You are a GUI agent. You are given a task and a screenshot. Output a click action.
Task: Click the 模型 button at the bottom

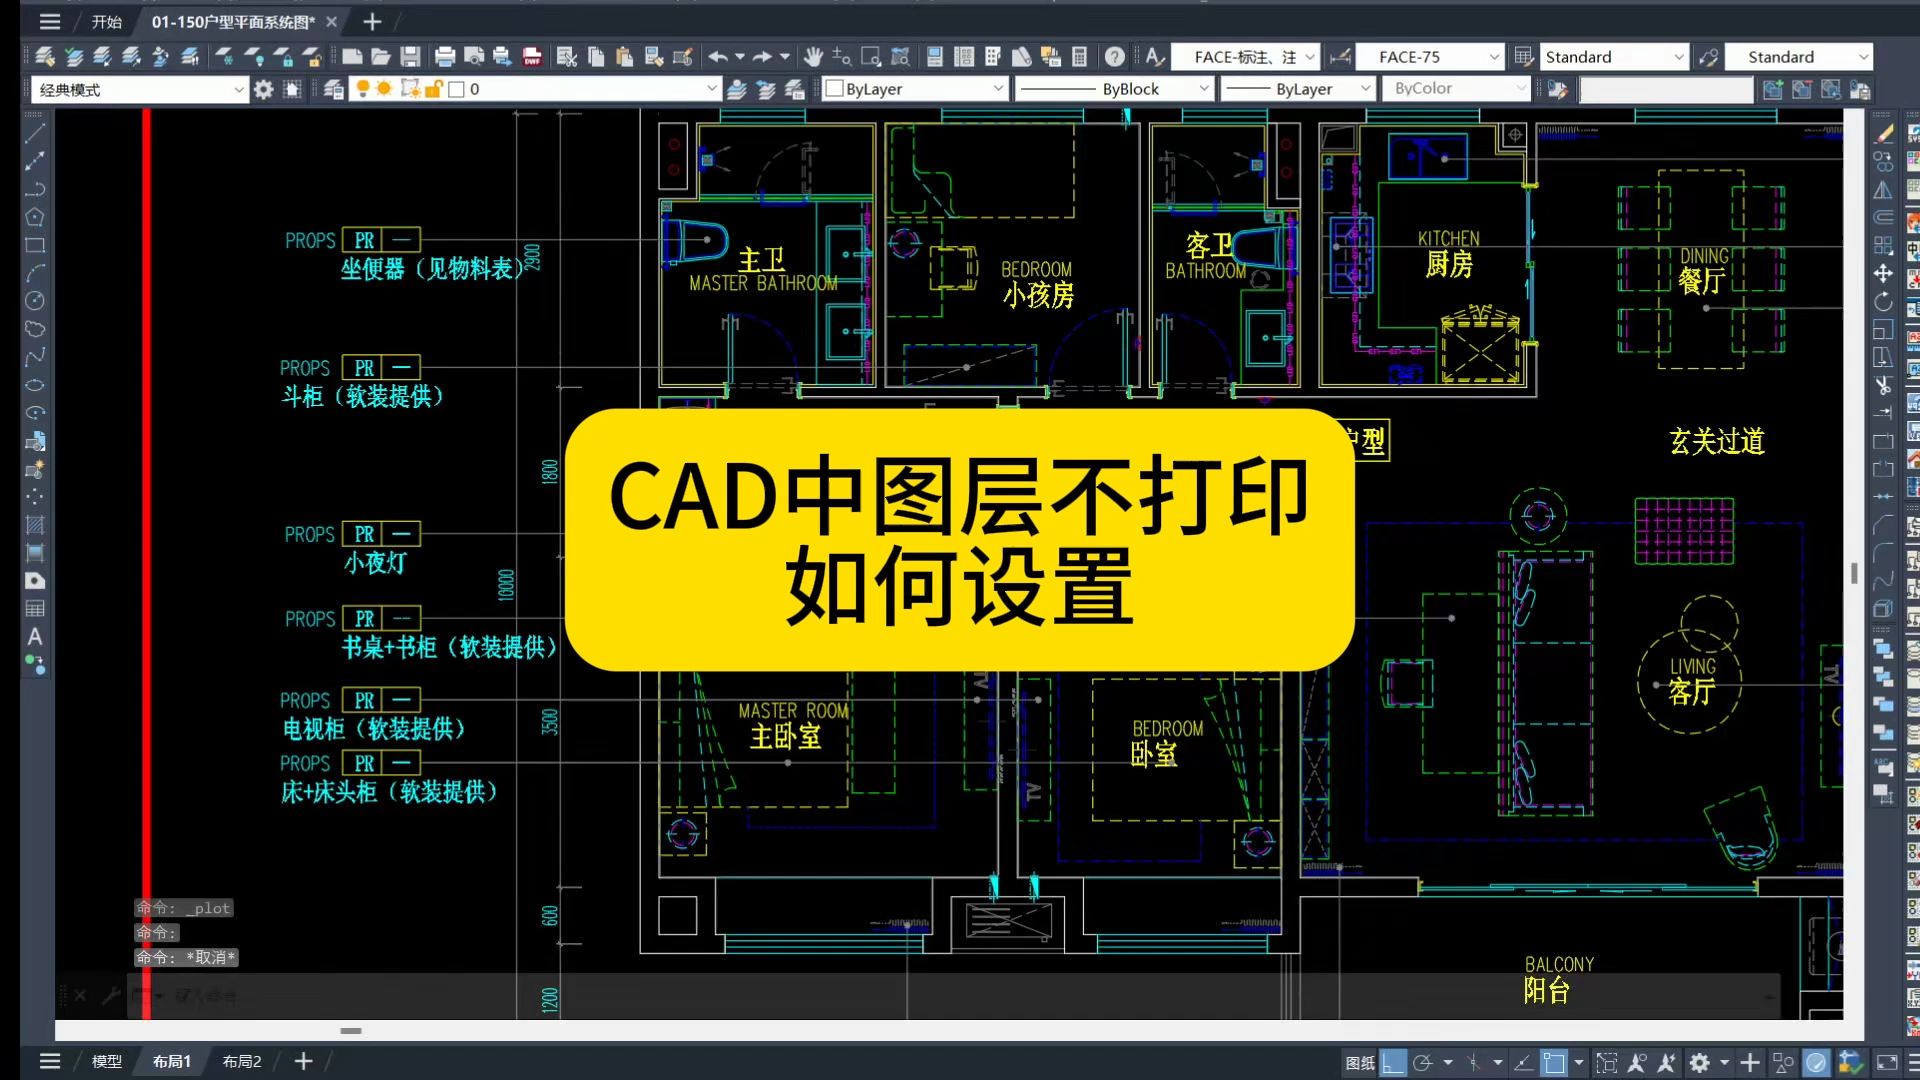pos(107,1061)
